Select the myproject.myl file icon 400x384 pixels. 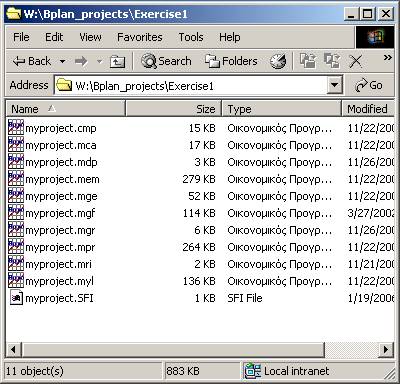pyautogui.click(x=16, y=280)
